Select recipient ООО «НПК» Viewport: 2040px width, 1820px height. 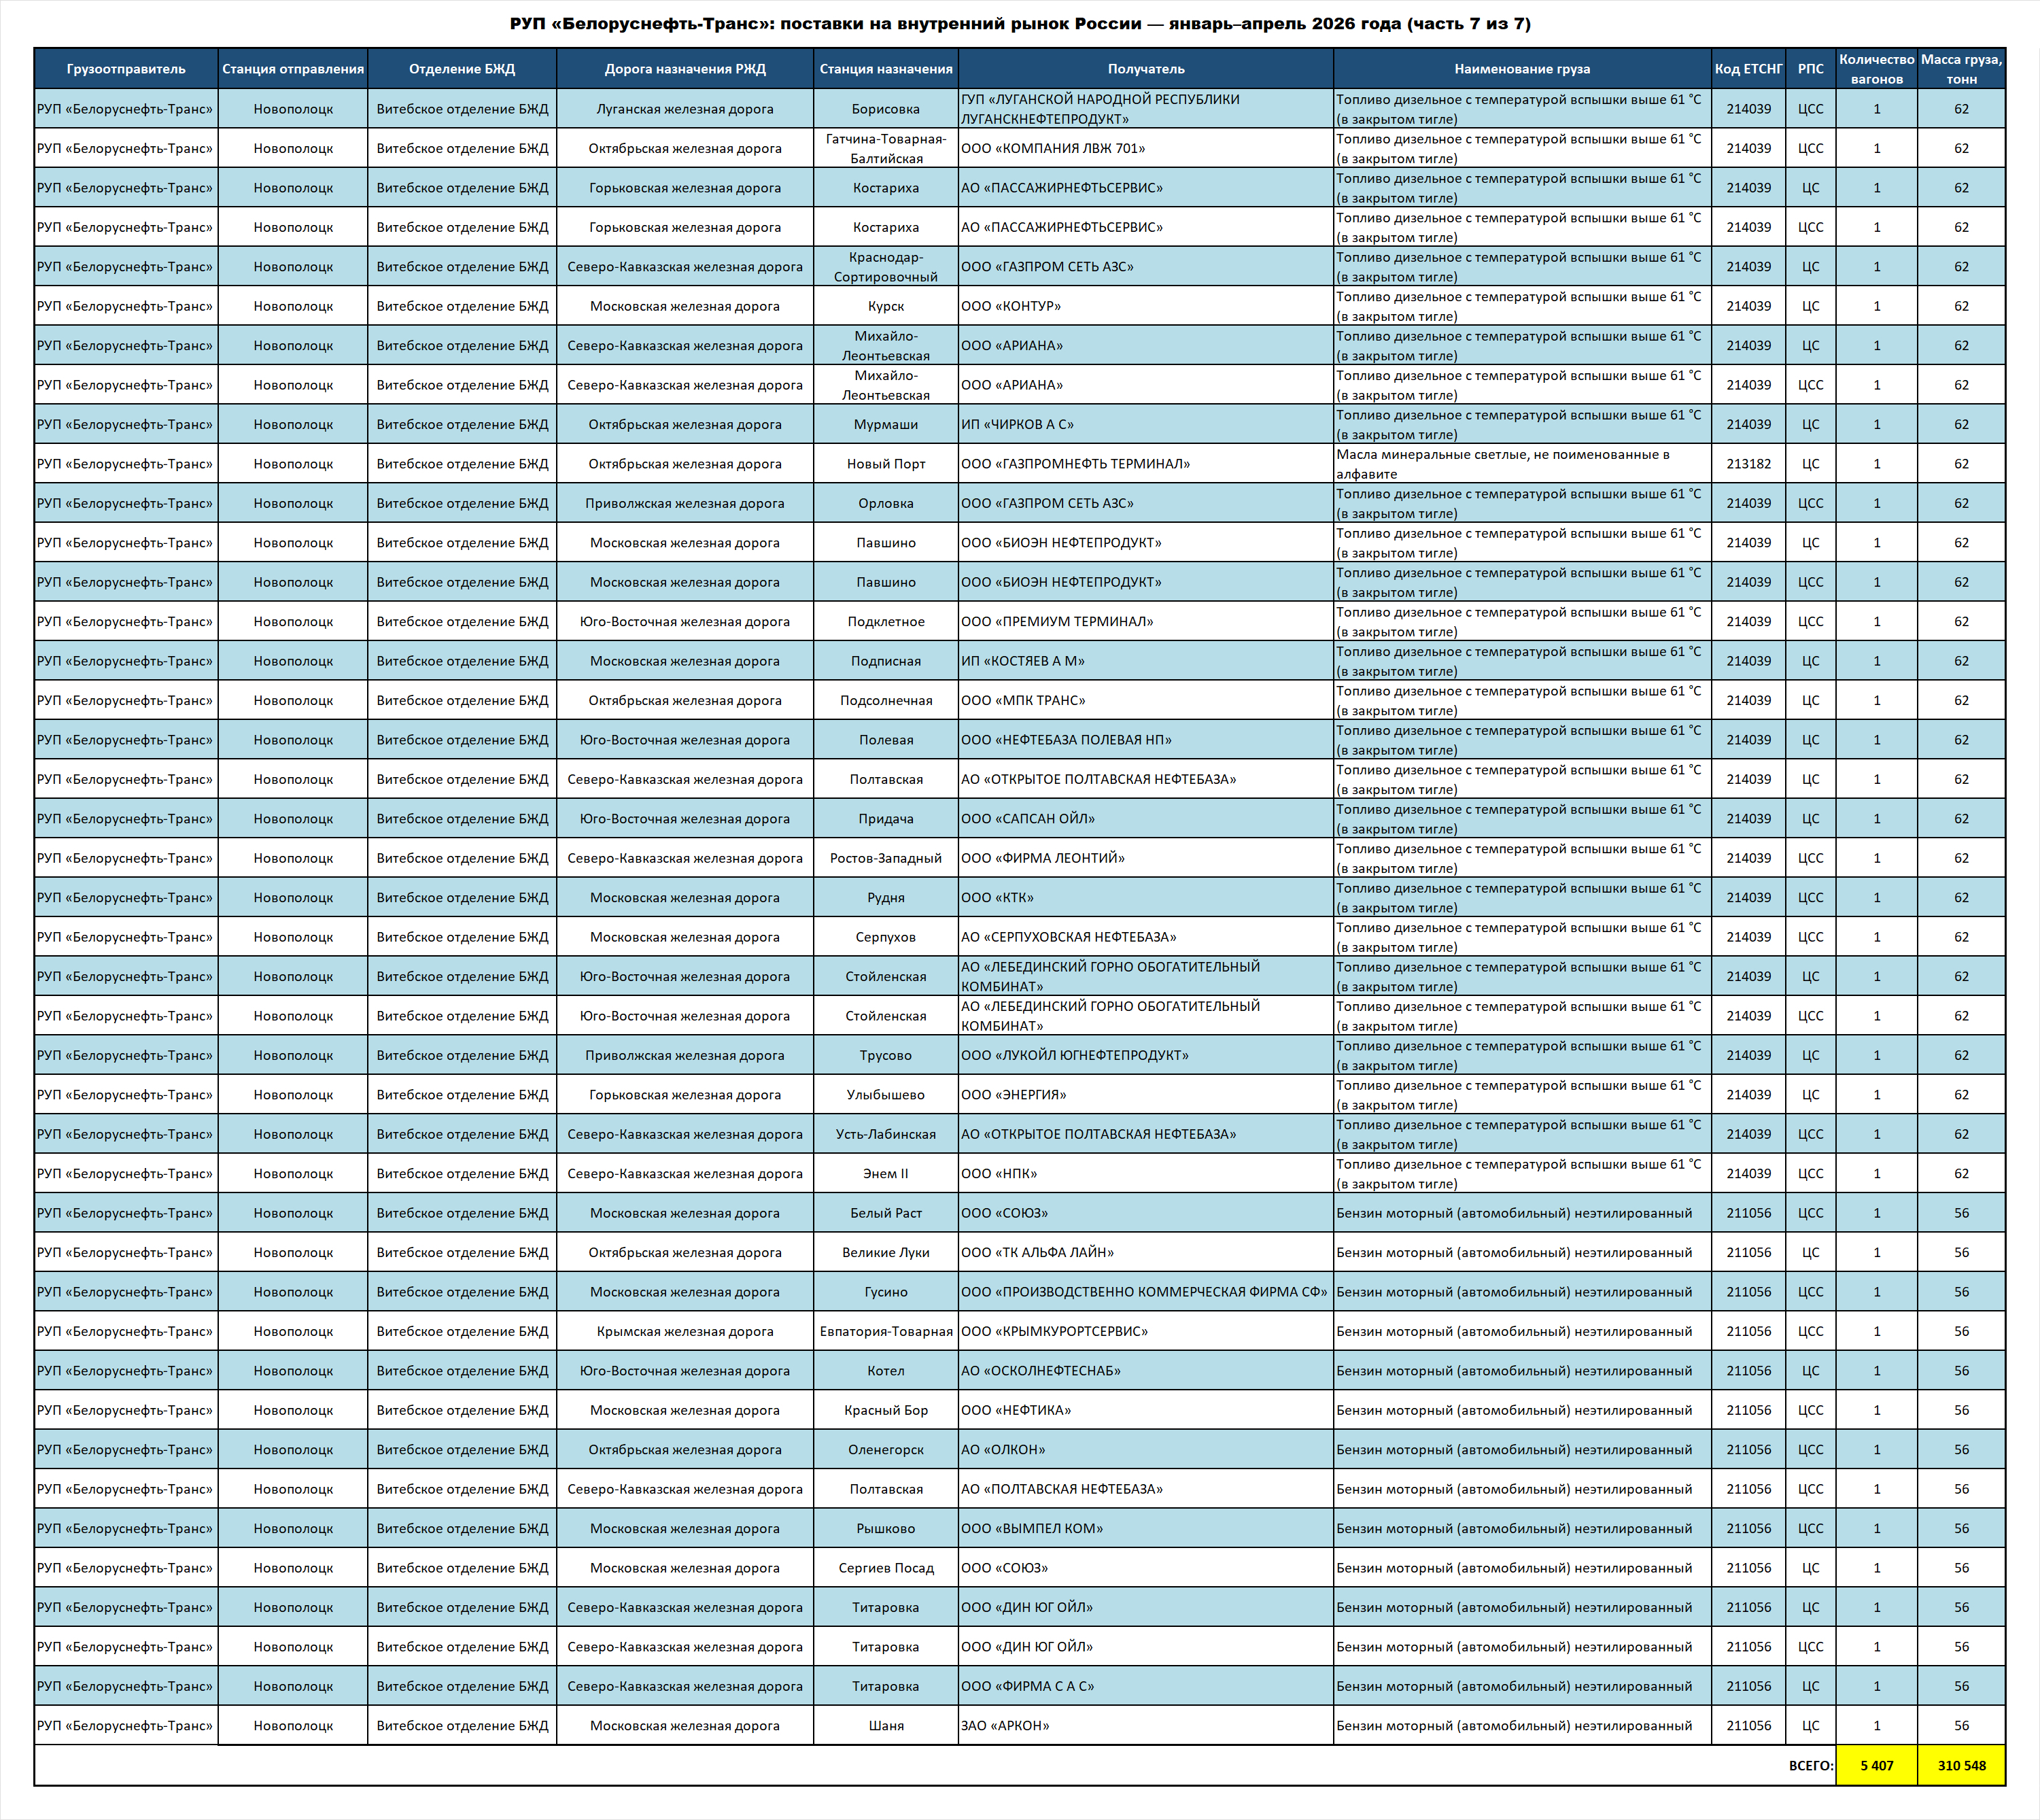tap(1146, 1173)
